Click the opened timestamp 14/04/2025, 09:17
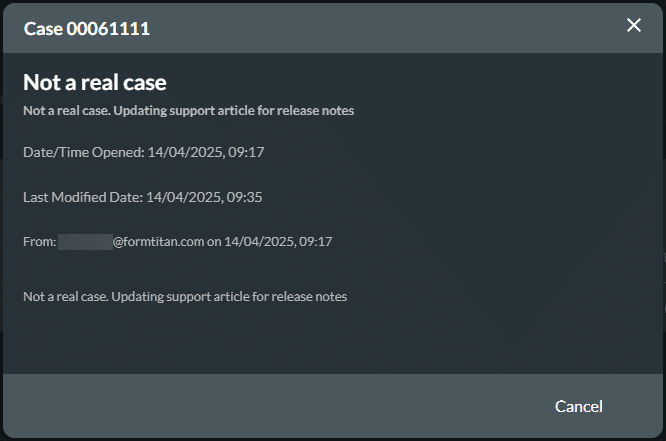Viewport: 666px width, 441px height. coord(205,152)
